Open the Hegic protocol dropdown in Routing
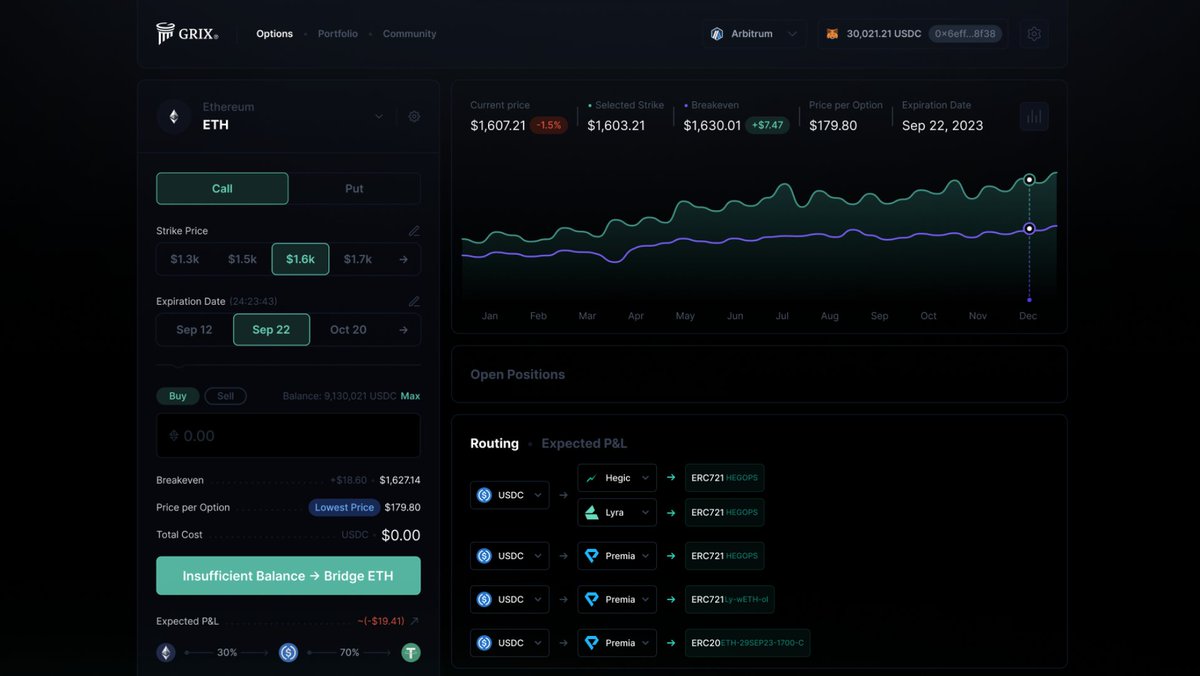1200x676 pixels. point(616,477)
